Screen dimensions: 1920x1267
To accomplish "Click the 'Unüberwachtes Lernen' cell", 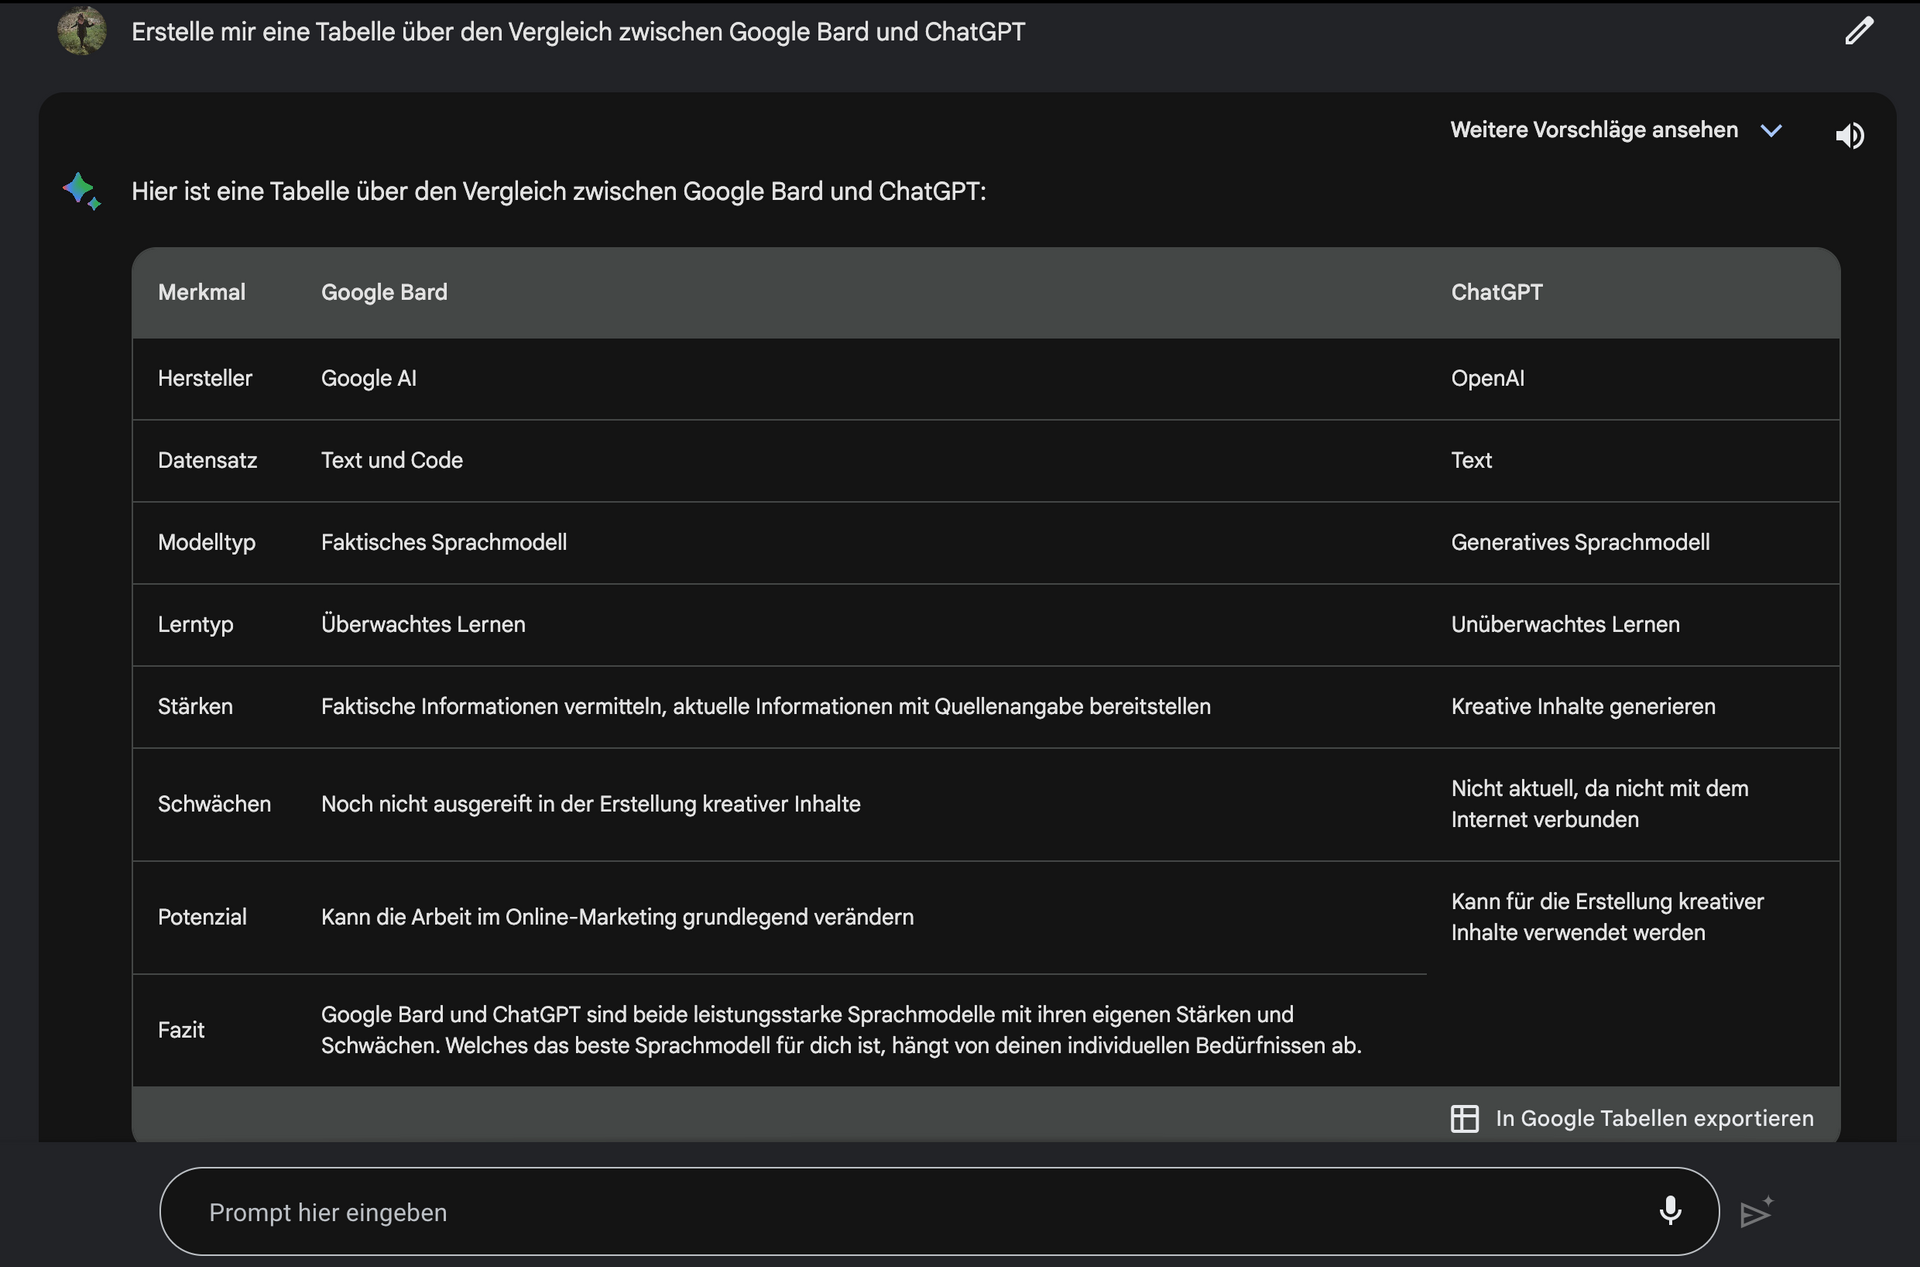I will (x=1565, y=624).
